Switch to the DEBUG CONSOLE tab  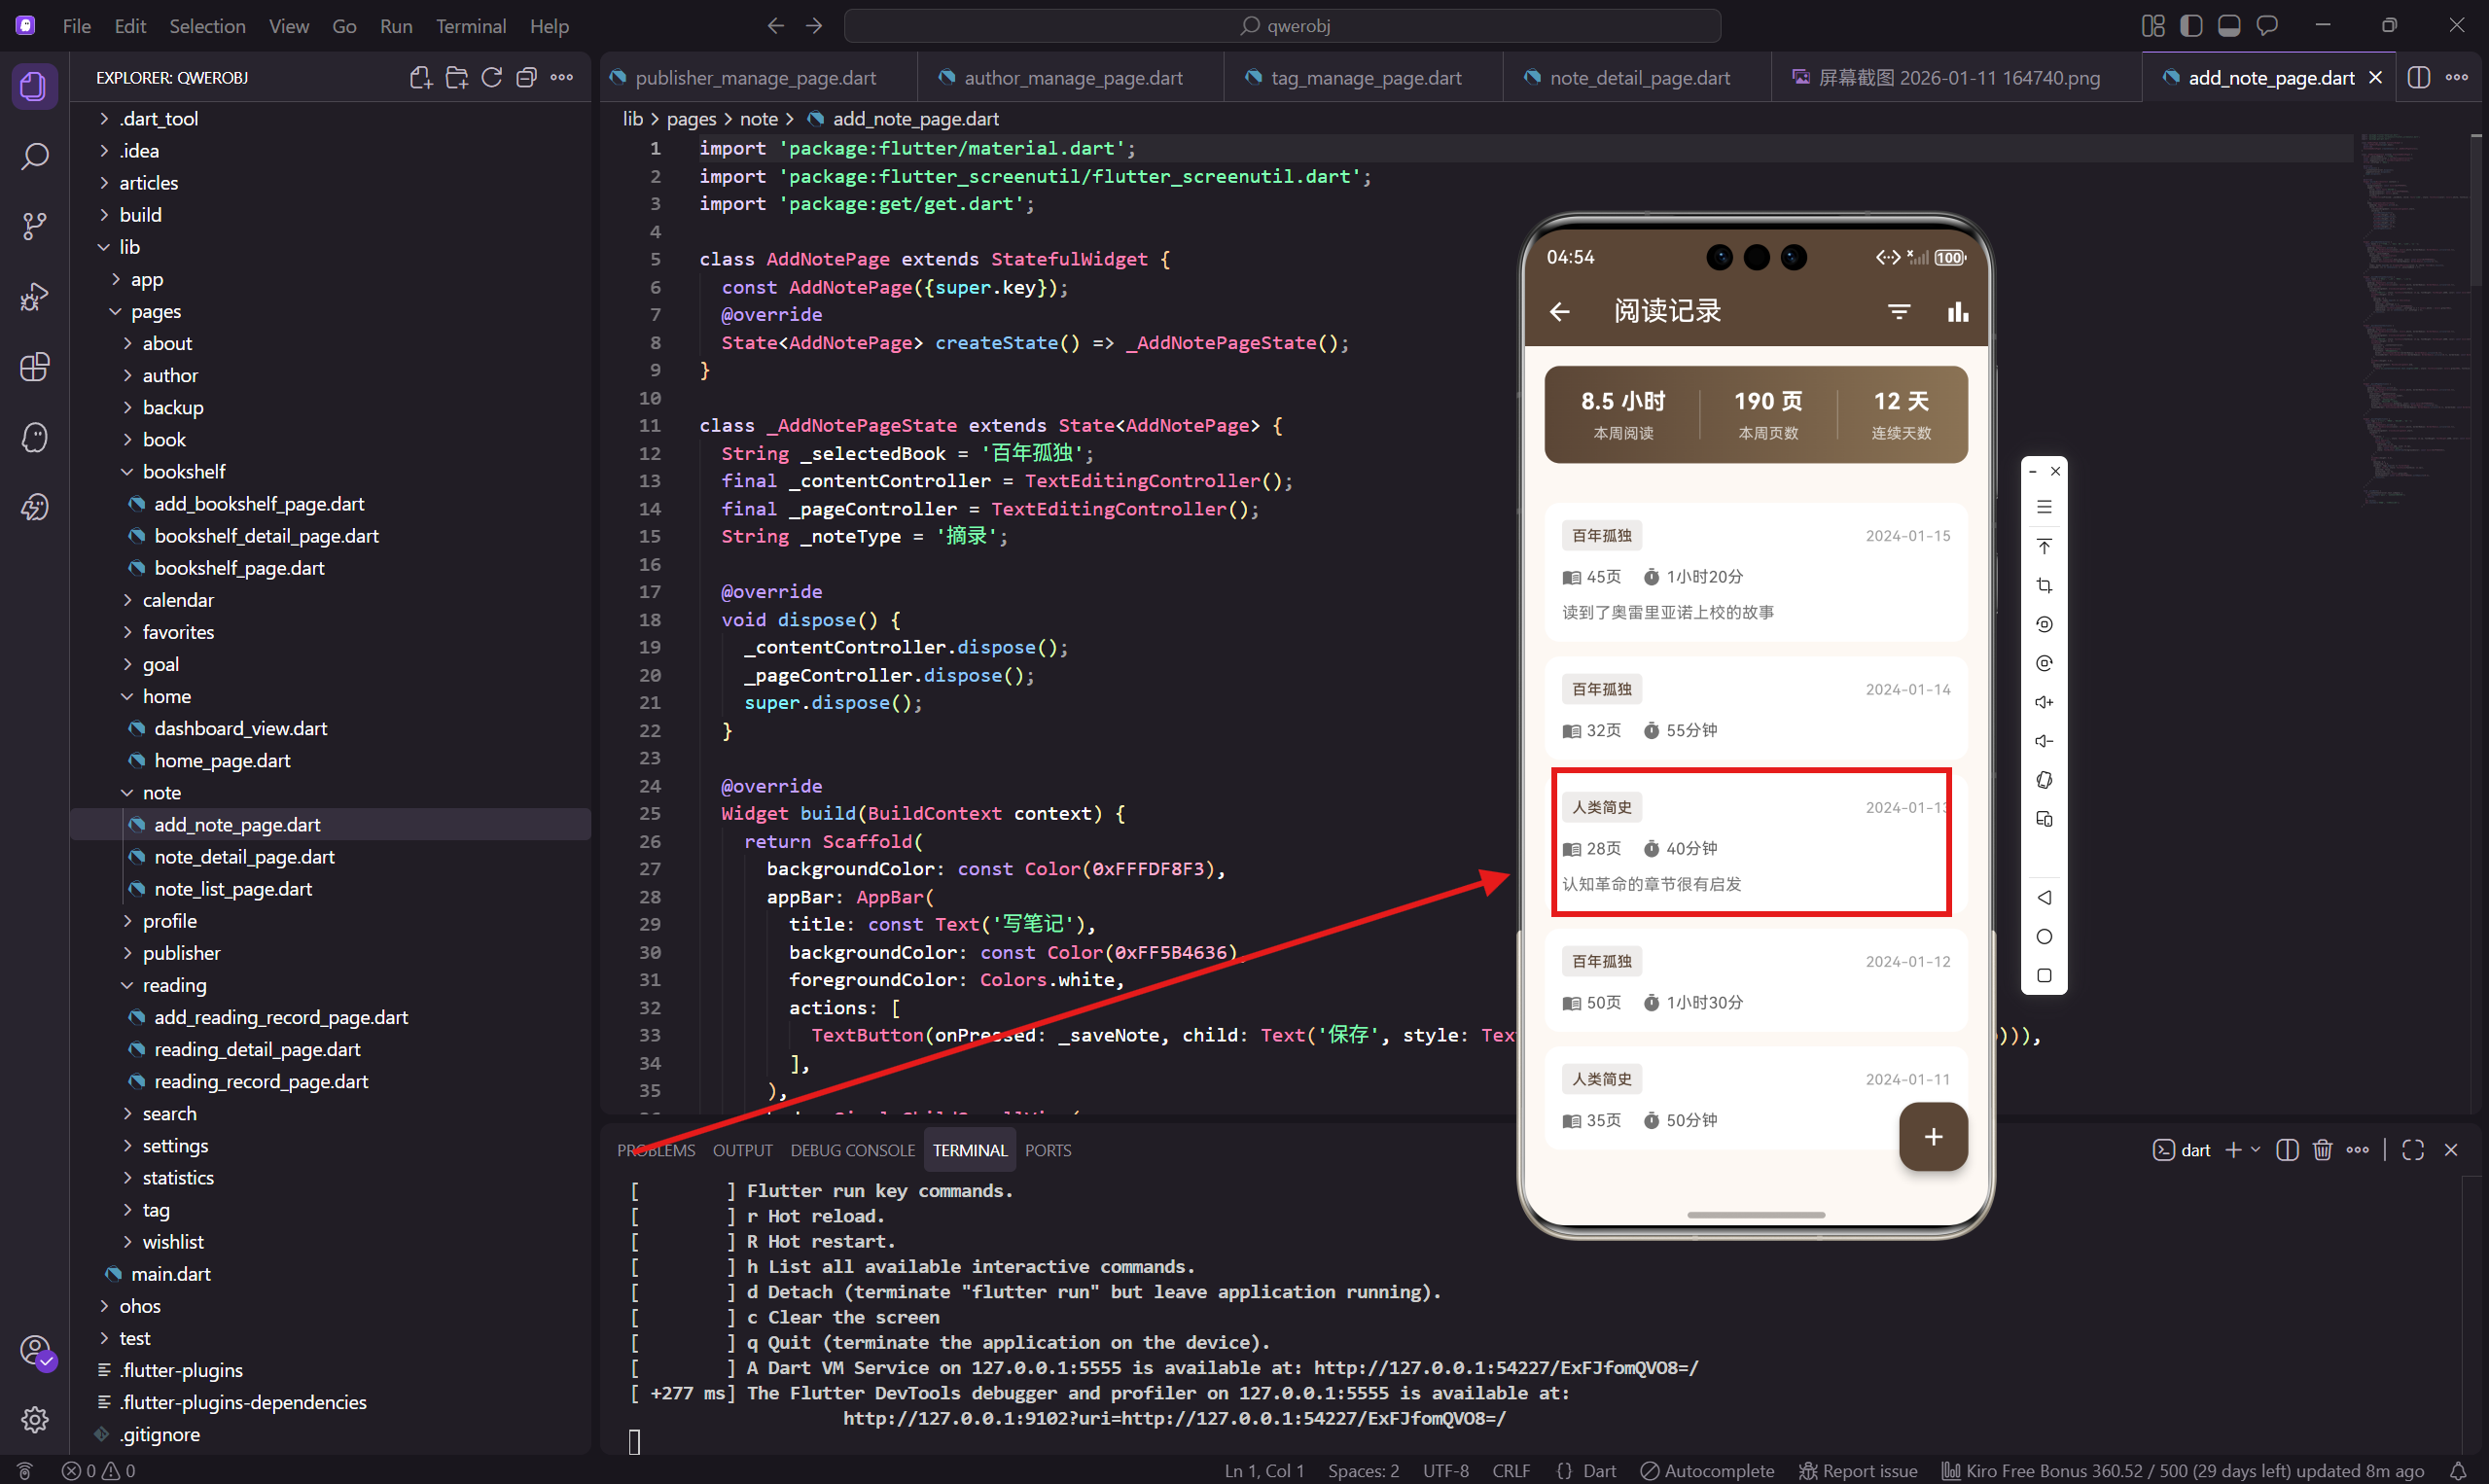pos(852,1150)
